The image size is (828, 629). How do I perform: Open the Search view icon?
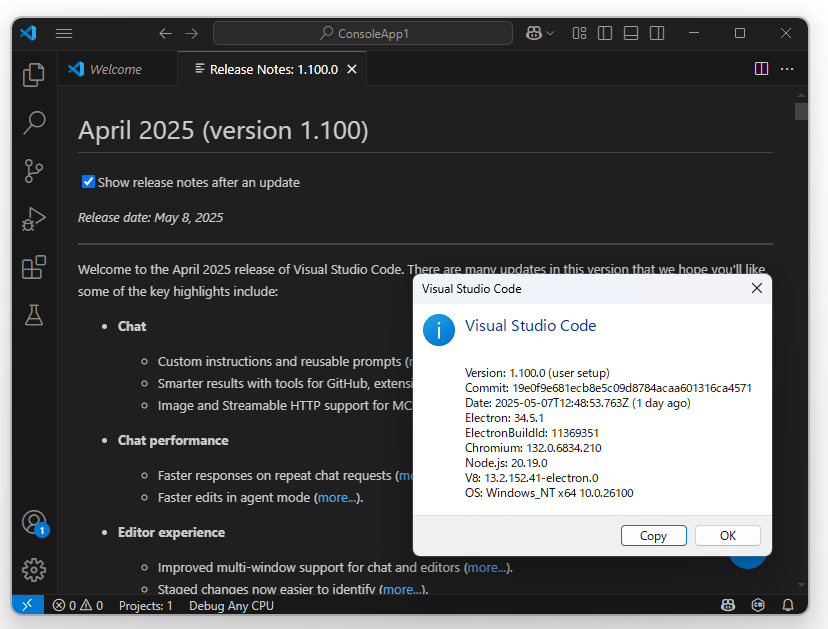point(34,123)
